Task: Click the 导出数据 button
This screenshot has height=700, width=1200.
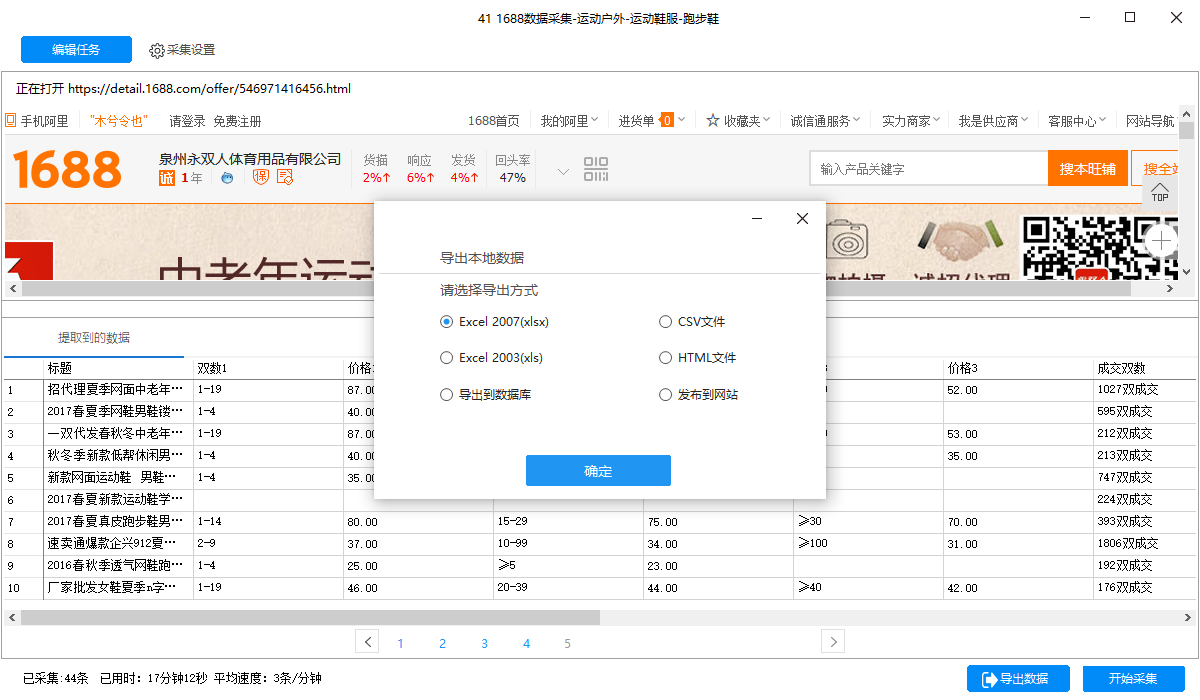Action: point(1018,679)
